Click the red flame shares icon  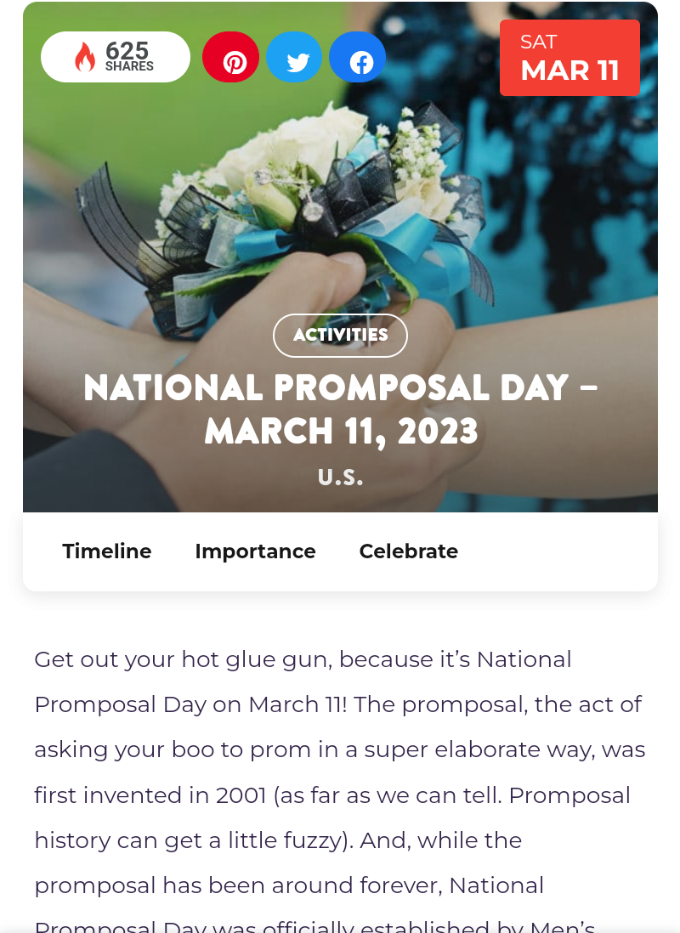[x=85, y=57]
